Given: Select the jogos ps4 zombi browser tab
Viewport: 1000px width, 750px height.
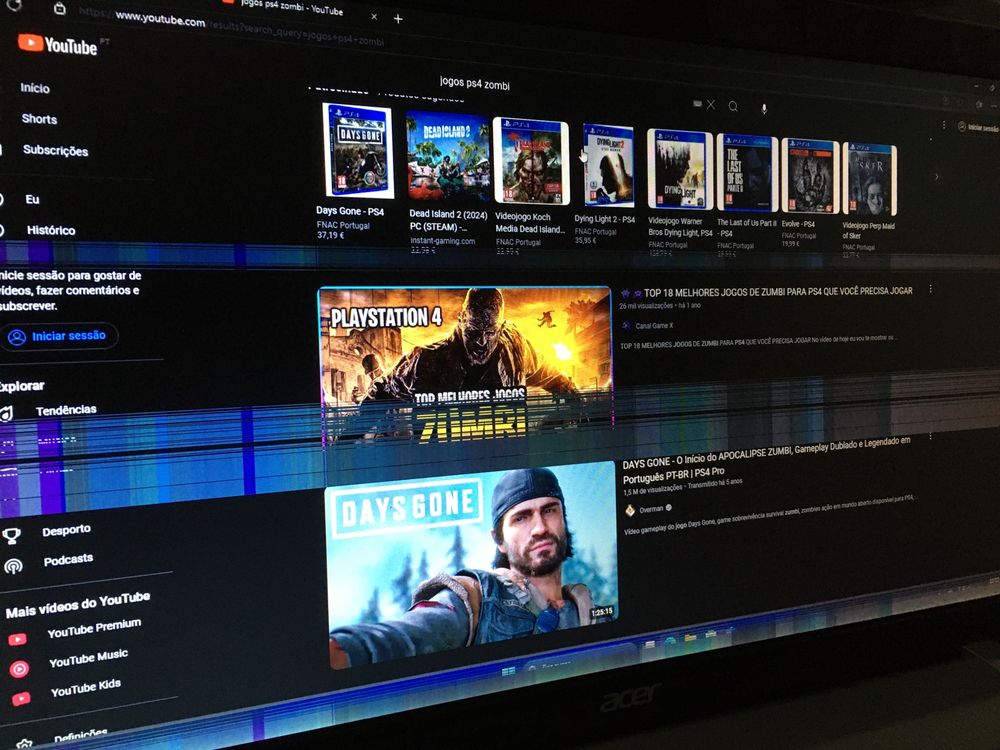Looking at the screenshot, I should click(x=291, y=6).
